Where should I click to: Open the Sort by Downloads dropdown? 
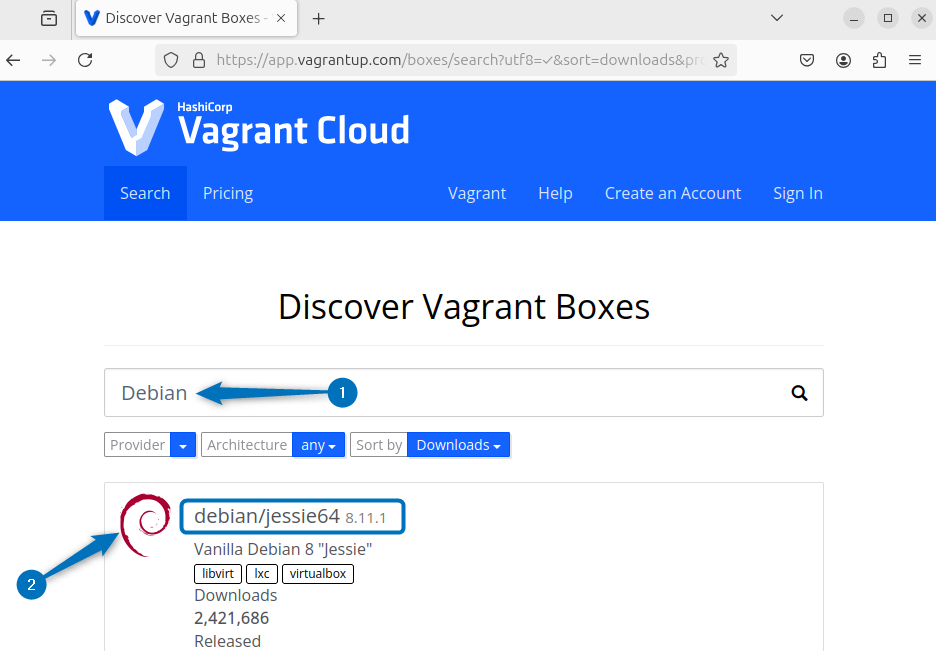[459, 445]
